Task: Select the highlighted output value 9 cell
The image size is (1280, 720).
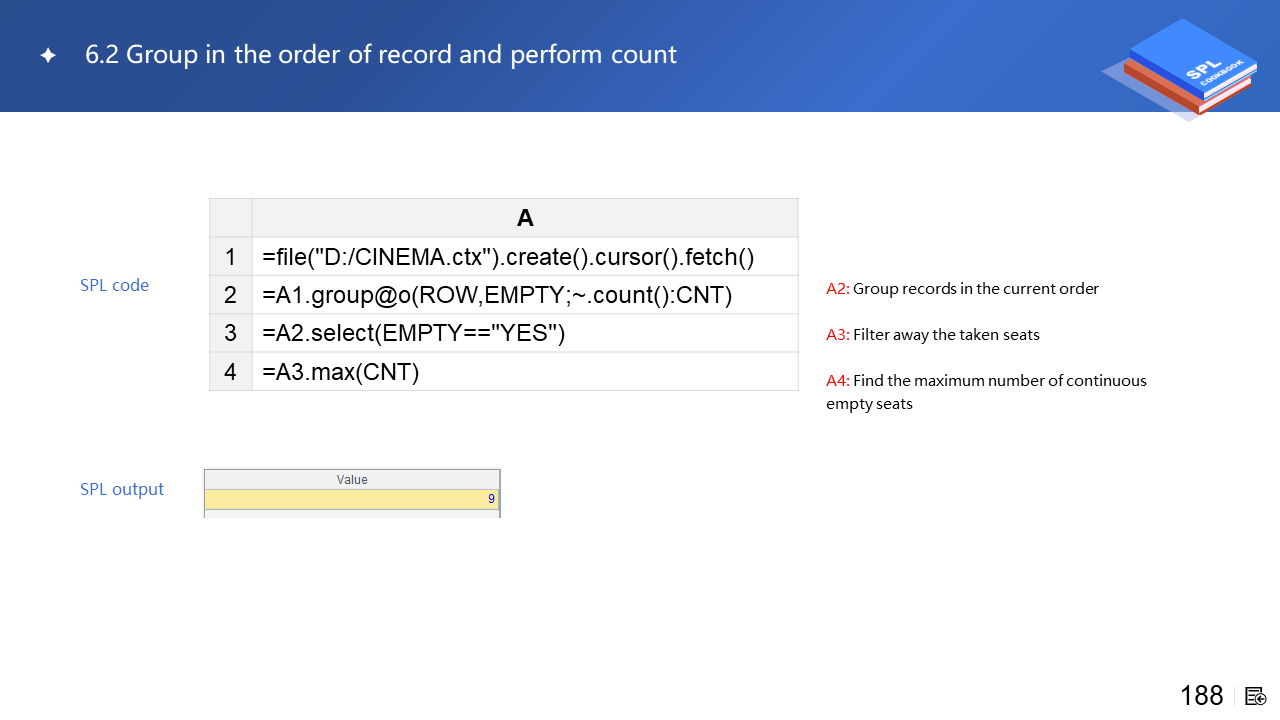Action: click(352, 499)
